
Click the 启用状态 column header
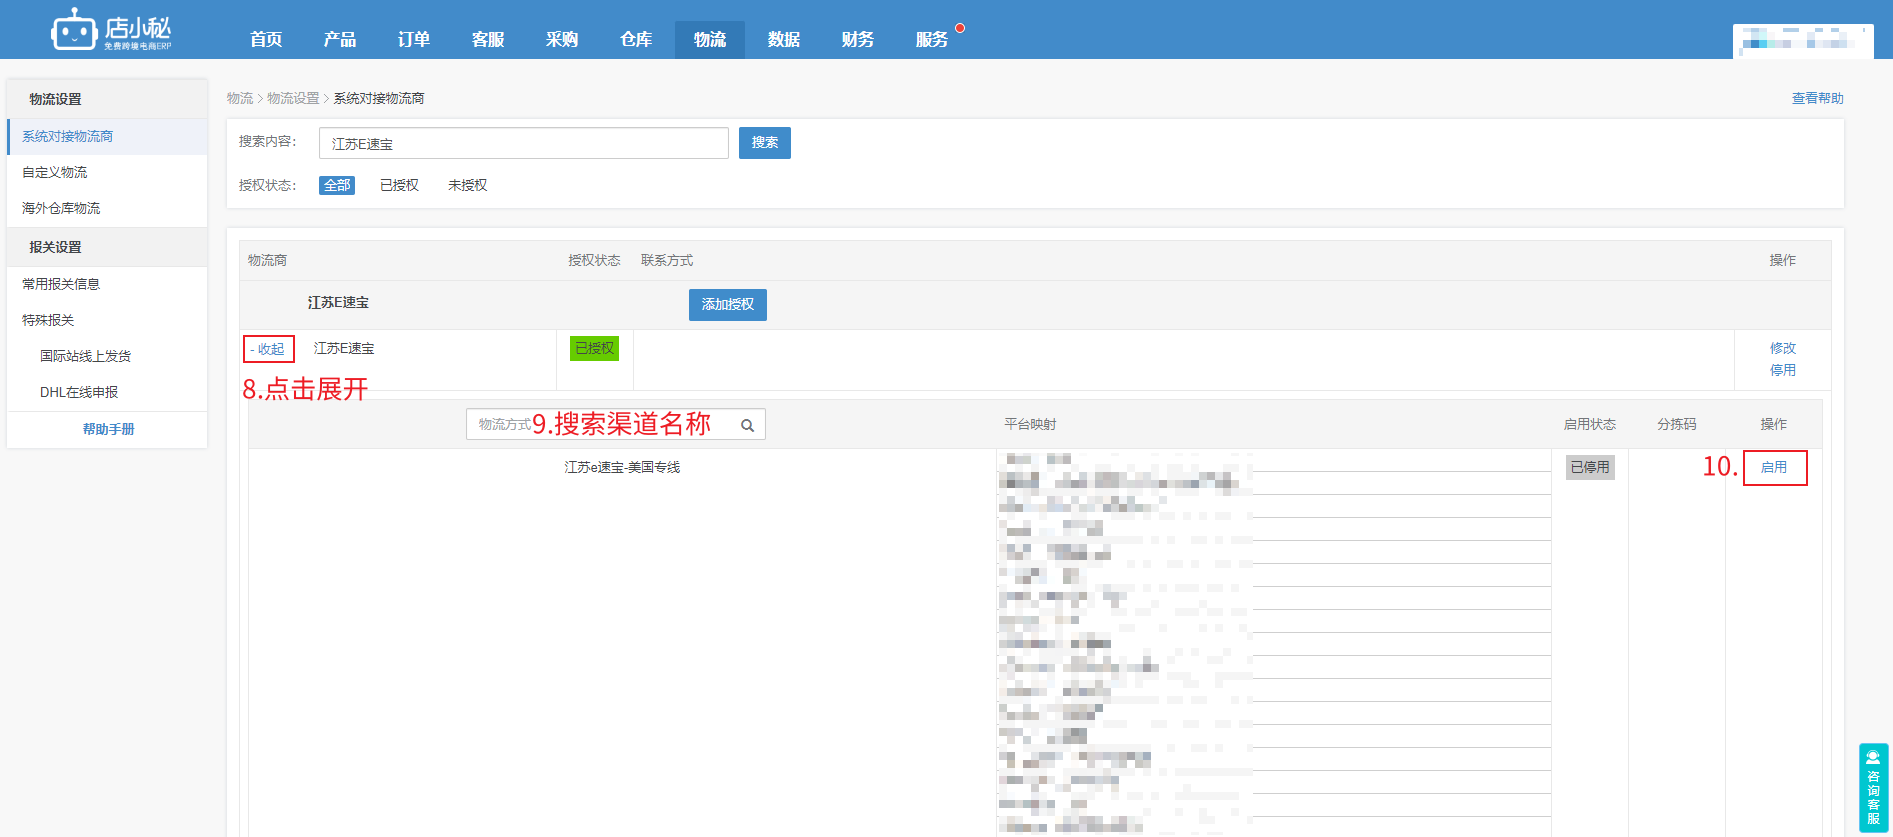tap(1590, 424)
